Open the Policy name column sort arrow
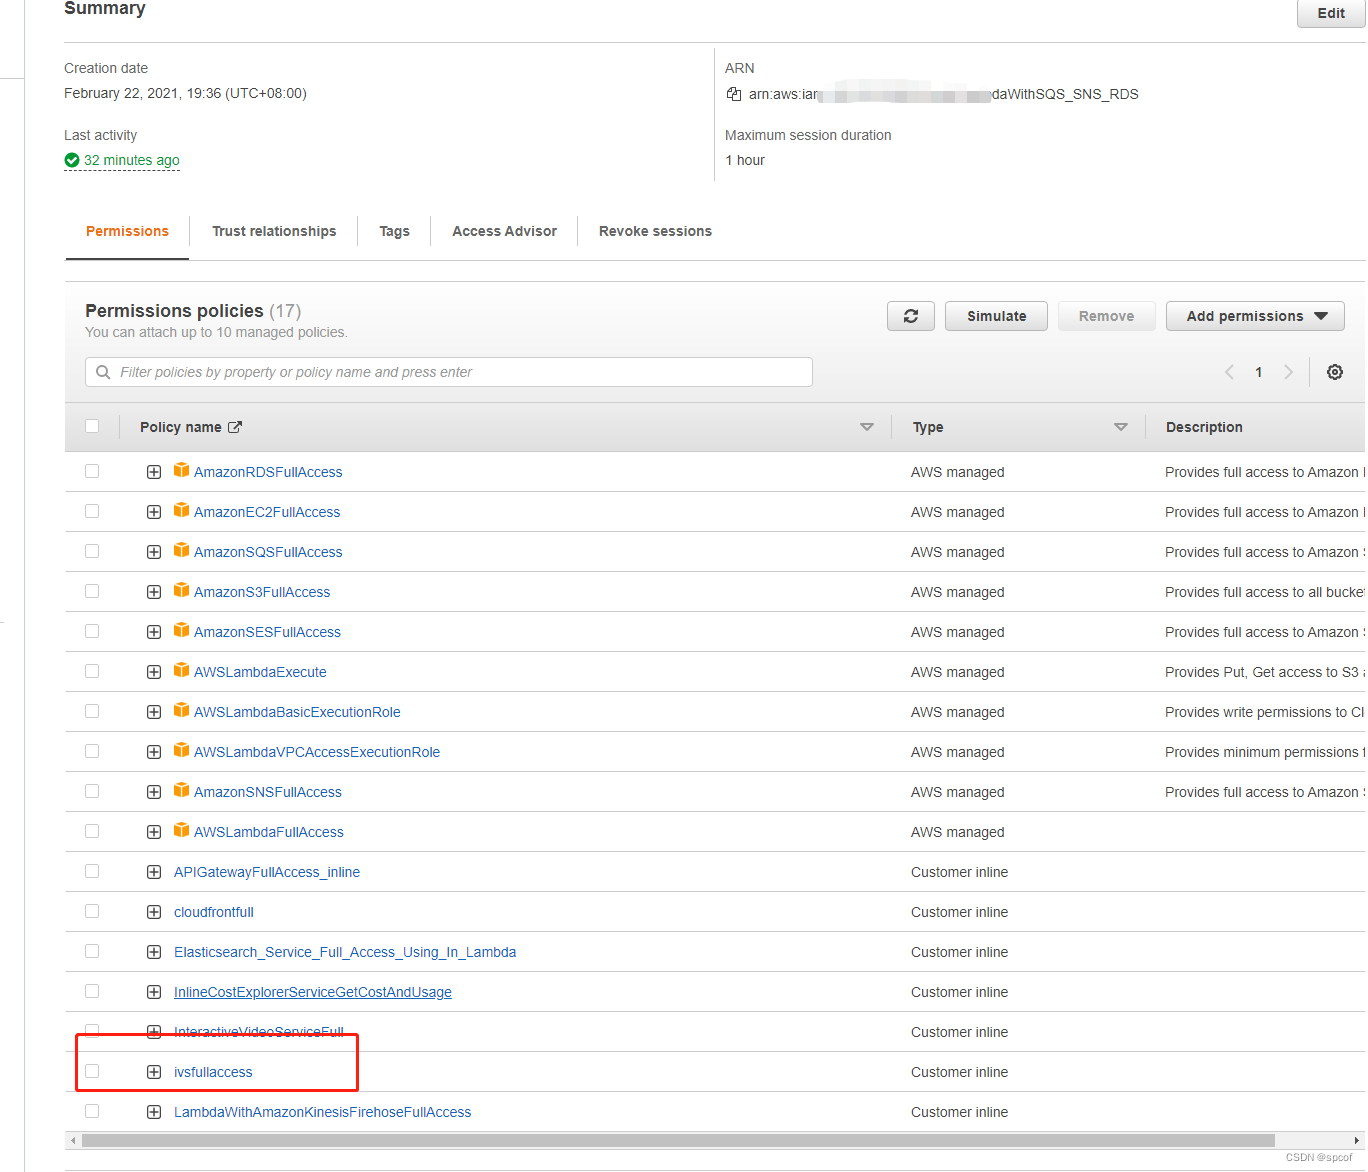This screenshot has height=1172, width=1368. pyautogui.click(x=867, y=427)
